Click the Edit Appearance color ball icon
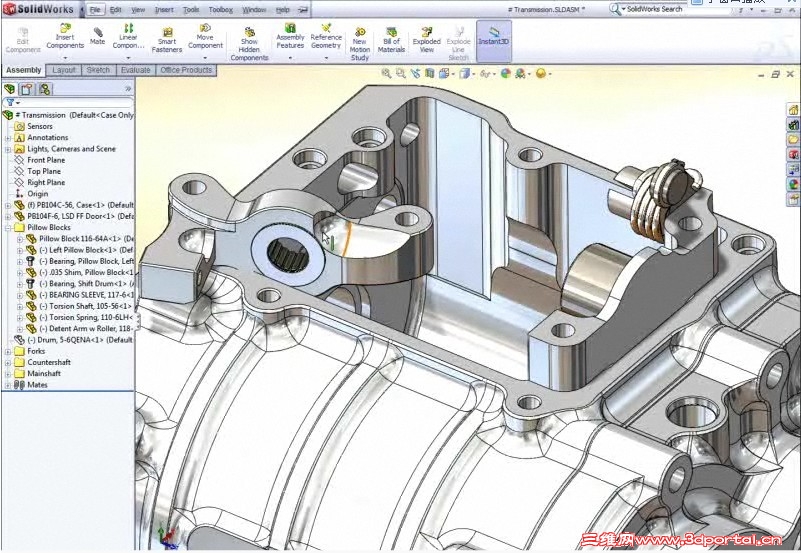Screen dimensions: 801x553 click(x=506, y=74)
